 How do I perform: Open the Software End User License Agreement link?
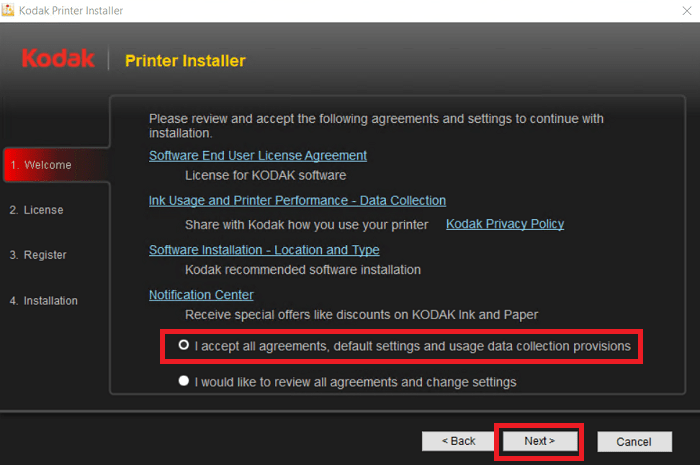[258, 156]
